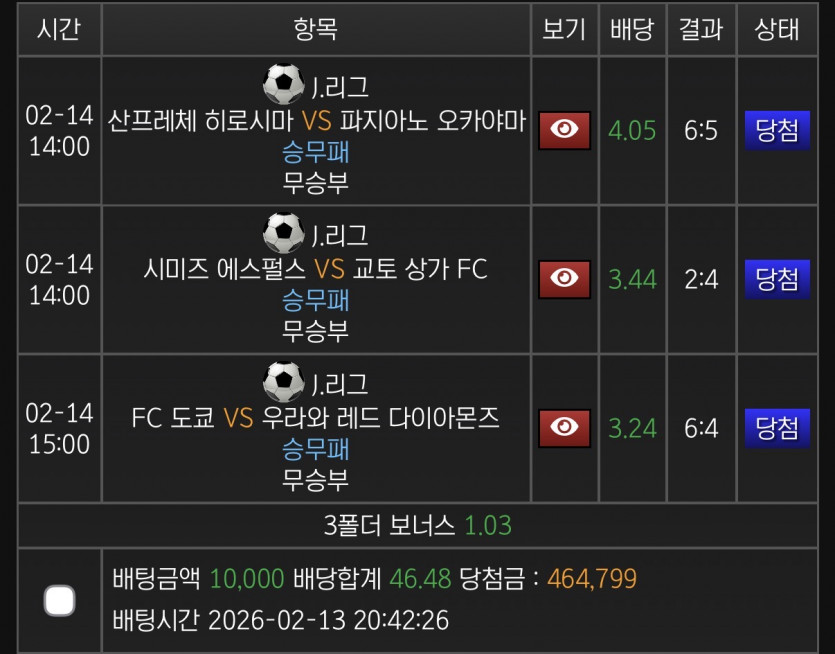Click the 당첨금 464,799 amount
The height and width of the screenshot is (654, 835).
tap(592, 579)
